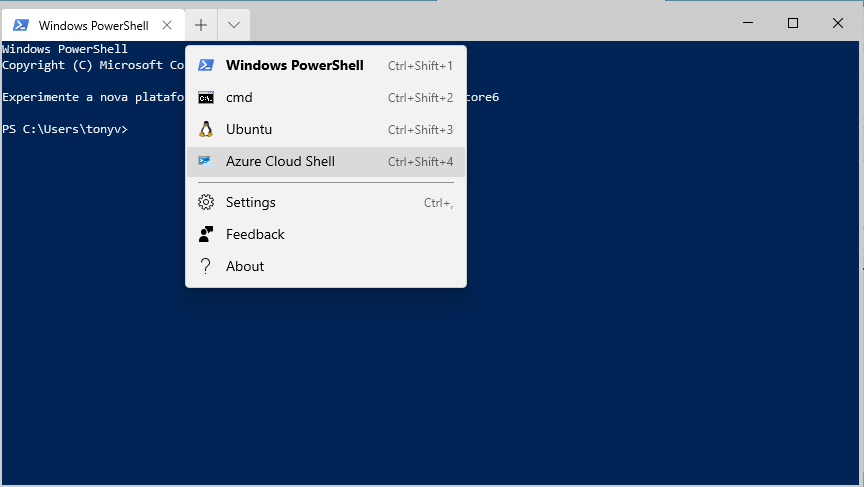Open Settings from the dropdown menu
The width and height of the screenshot is (864, 487).
(x=326, y=202)
